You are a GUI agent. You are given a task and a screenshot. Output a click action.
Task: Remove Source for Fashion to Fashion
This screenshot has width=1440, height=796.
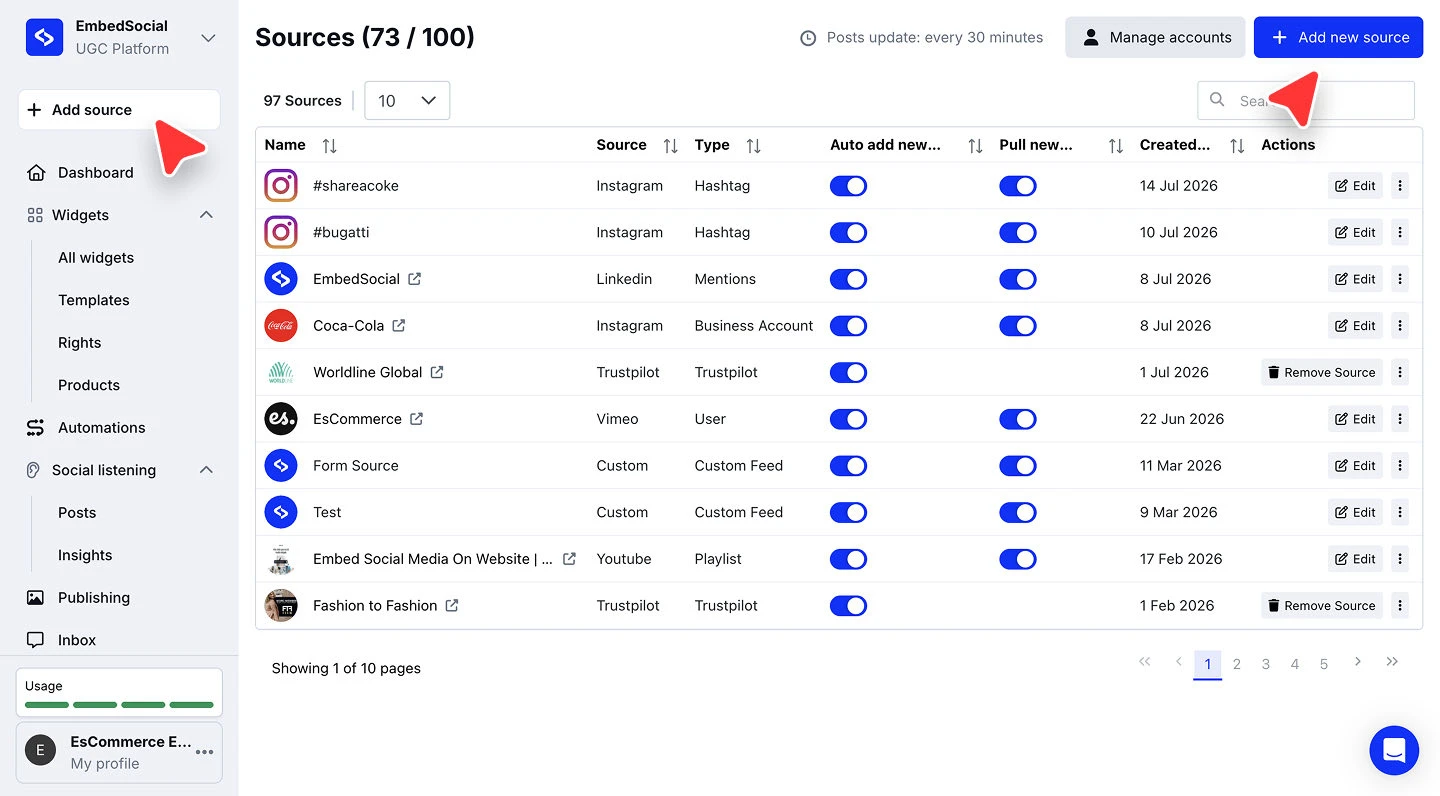(1322, 605)
